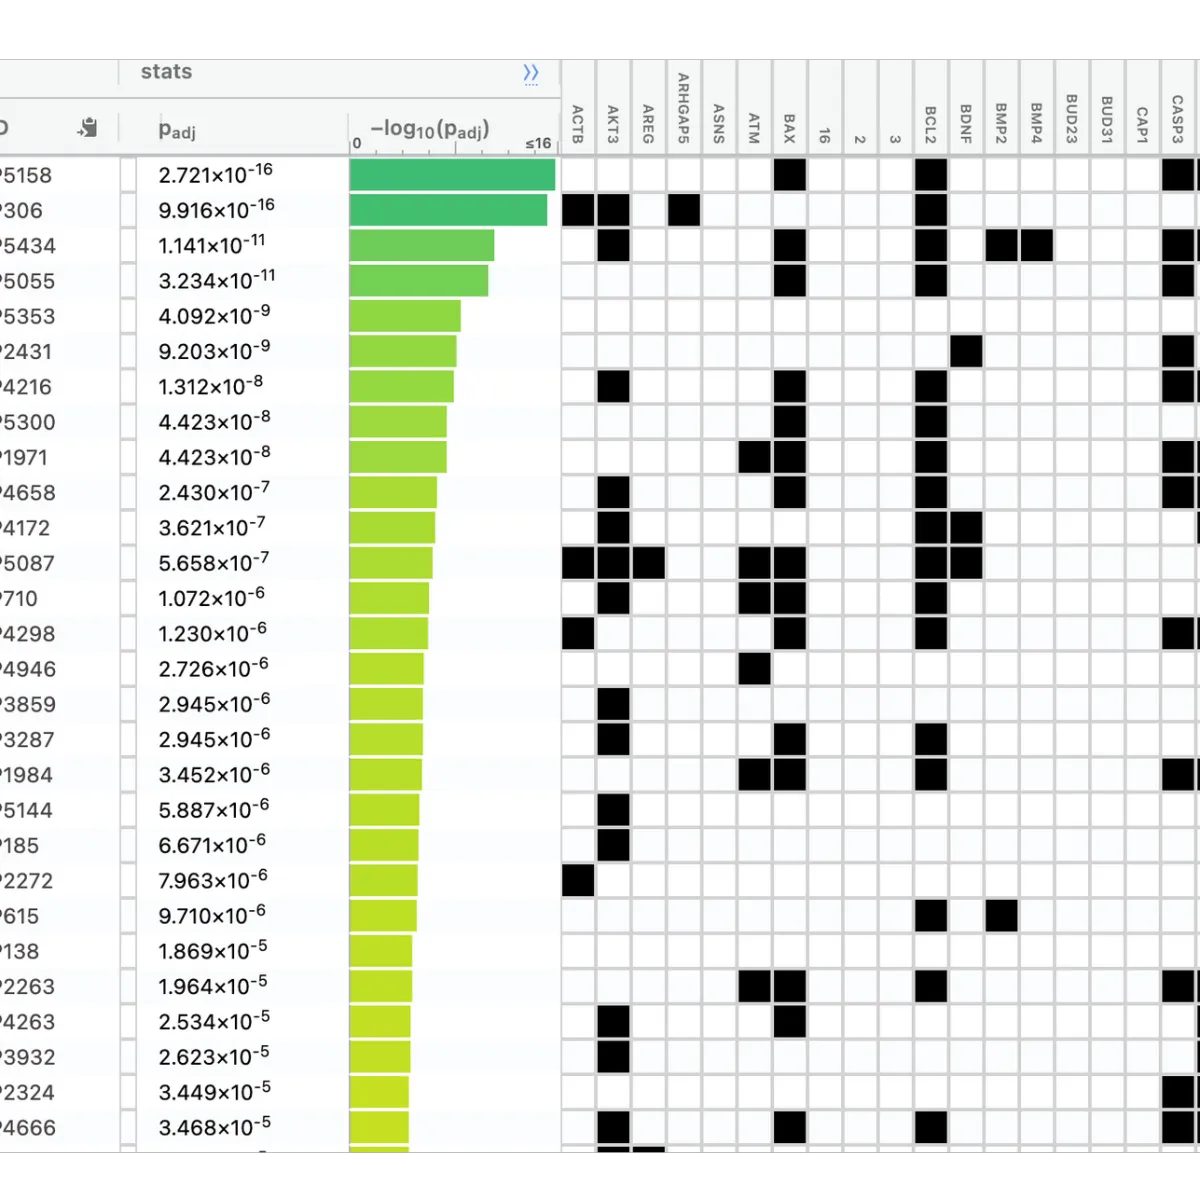This screenshot has width=1200, height=1200.
Task: Sort the table by the p_adj column
Action: (x=176, y=128)
